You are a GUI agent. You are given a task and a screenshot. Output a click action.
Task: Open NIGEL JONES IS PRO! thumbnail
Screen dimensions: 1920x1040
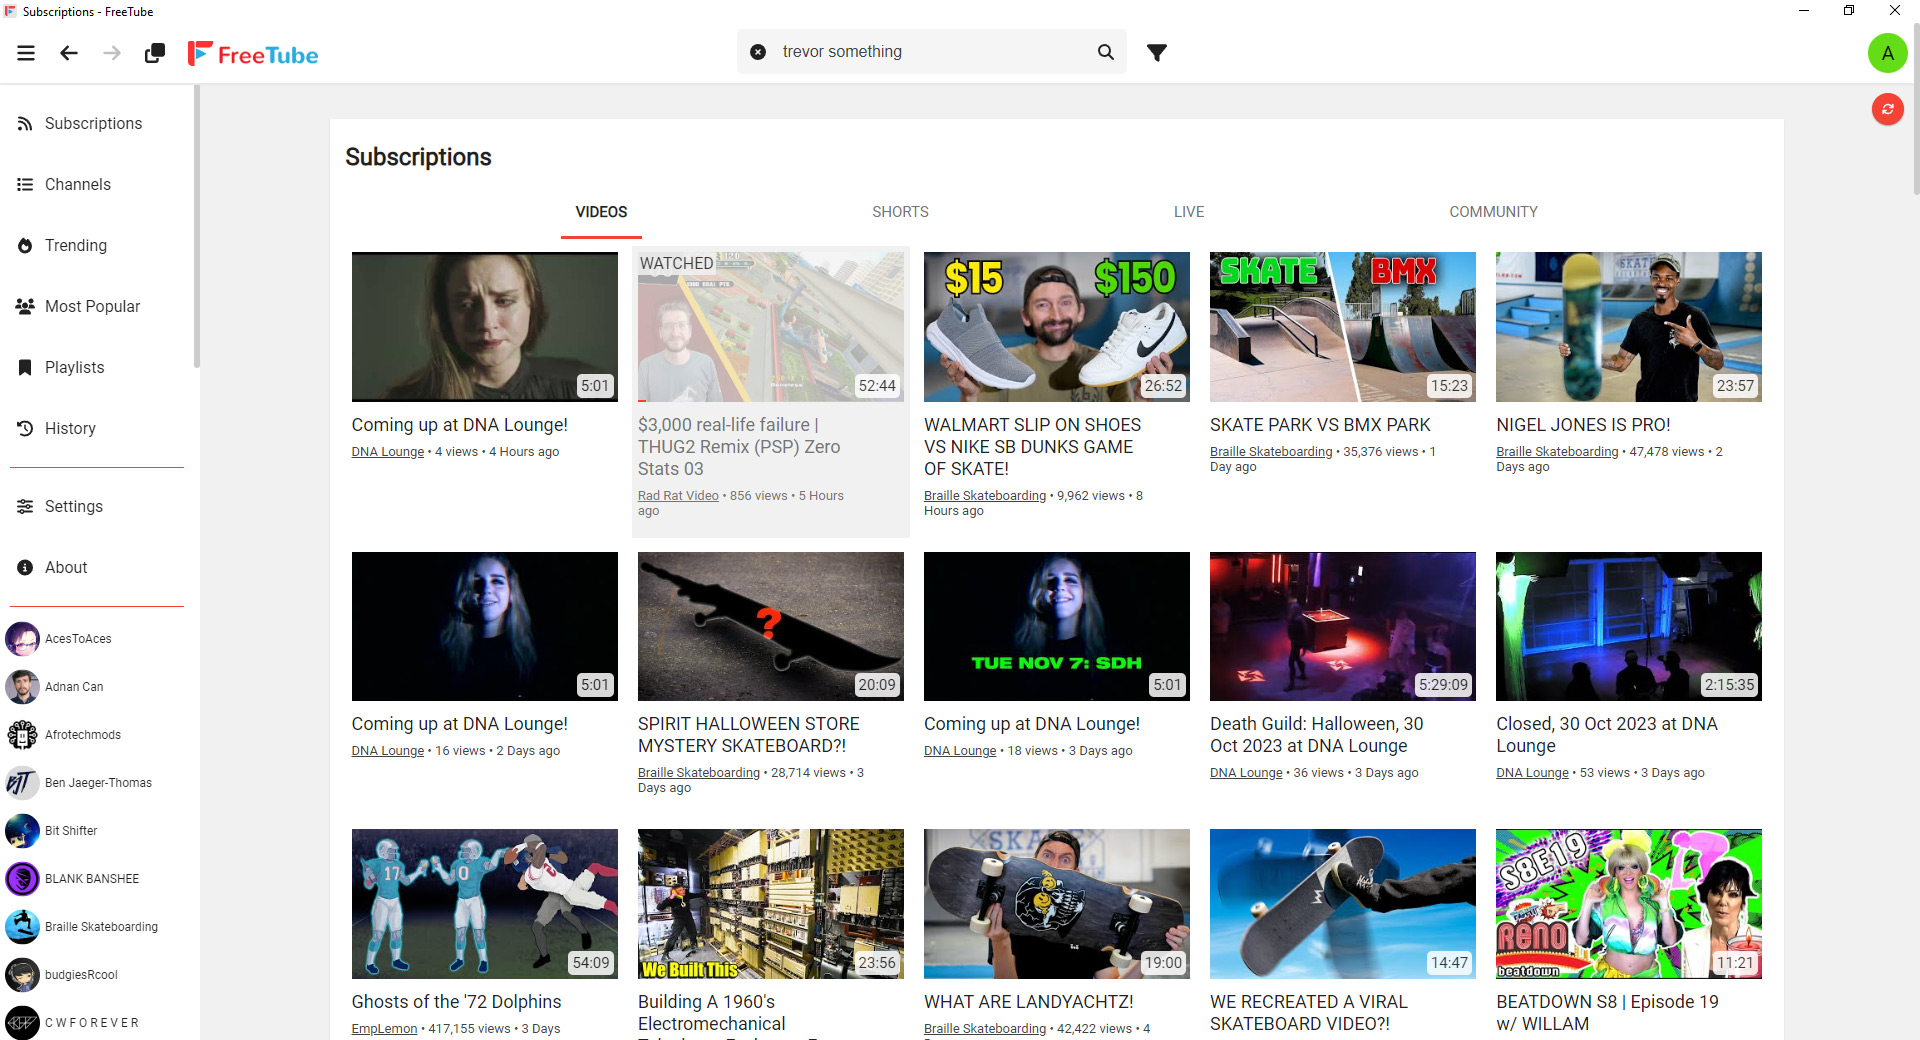tap(1628, 327)
